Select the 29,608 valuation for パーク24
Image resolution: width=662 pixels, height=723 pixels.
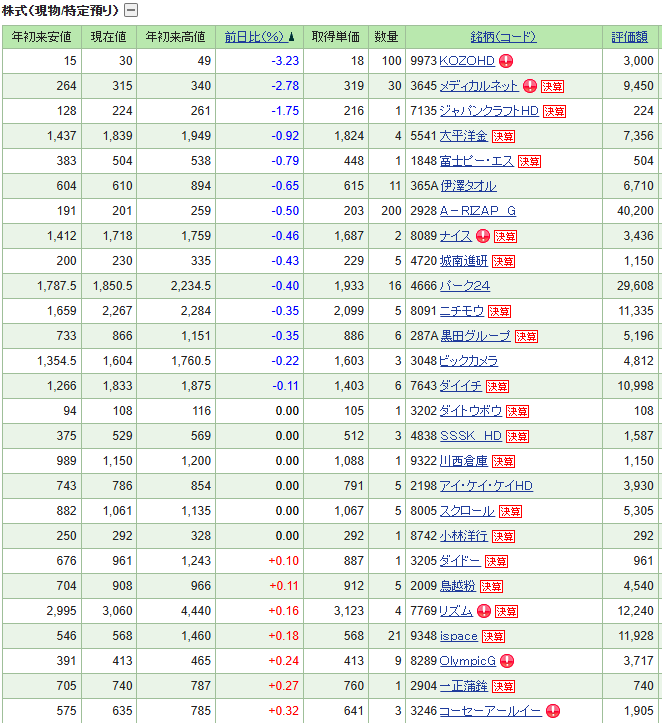635,286
